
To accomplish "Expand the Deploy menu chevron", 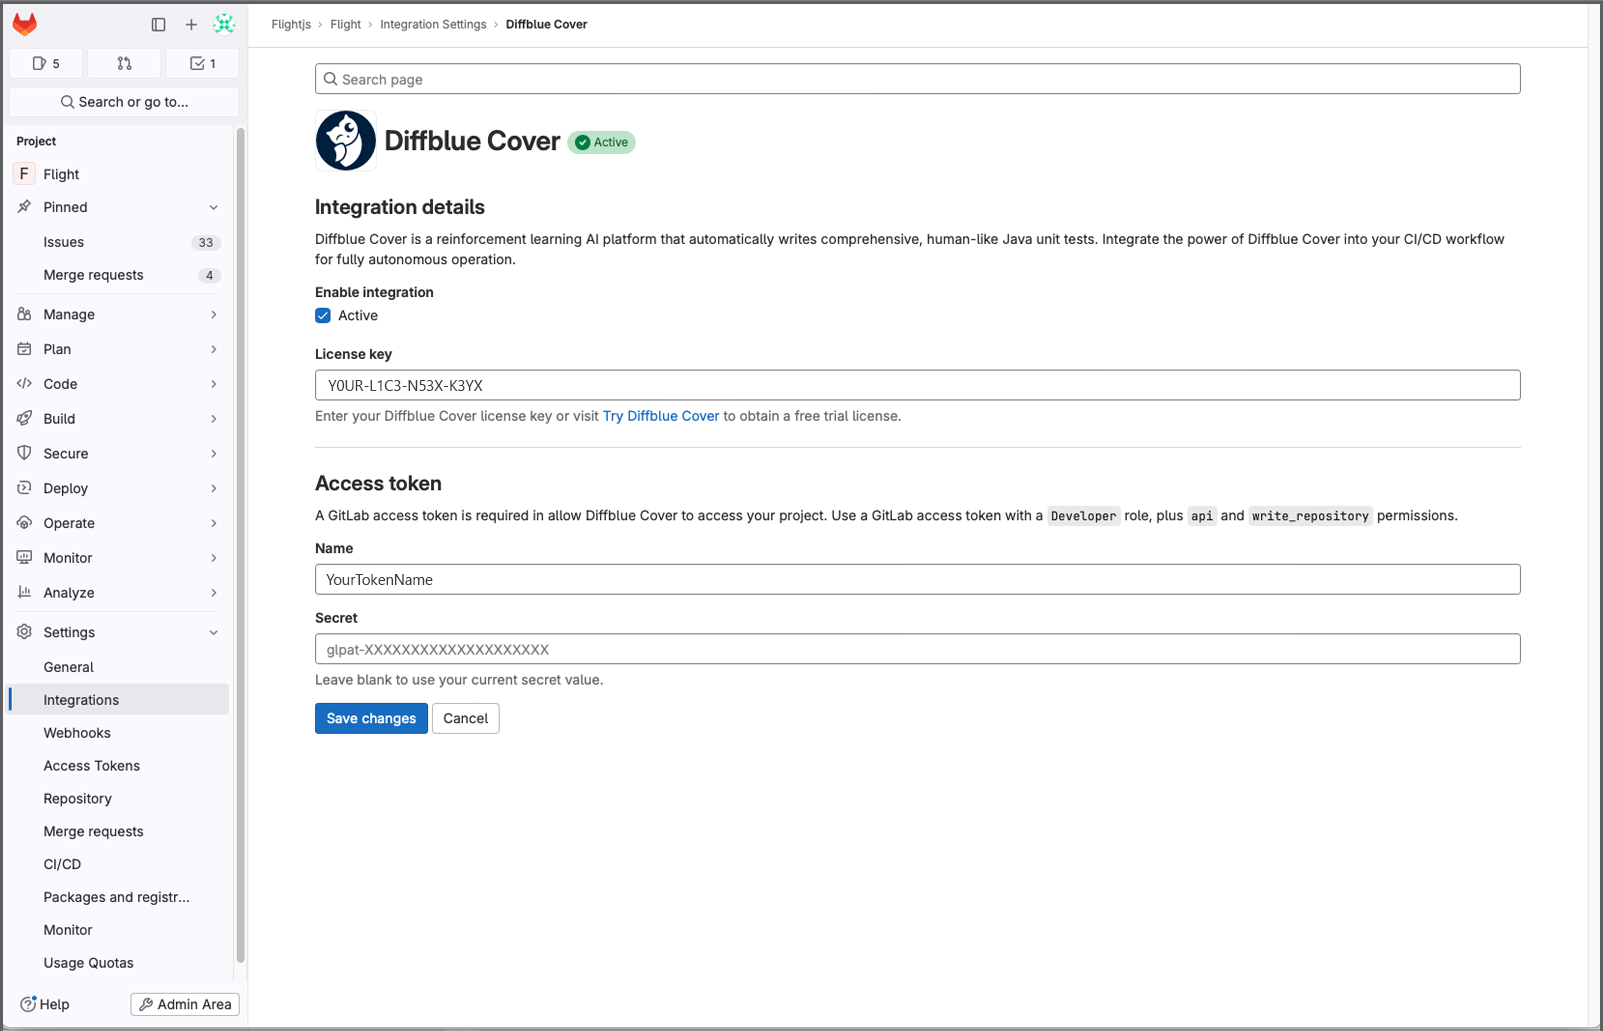I will coord(213,488).
